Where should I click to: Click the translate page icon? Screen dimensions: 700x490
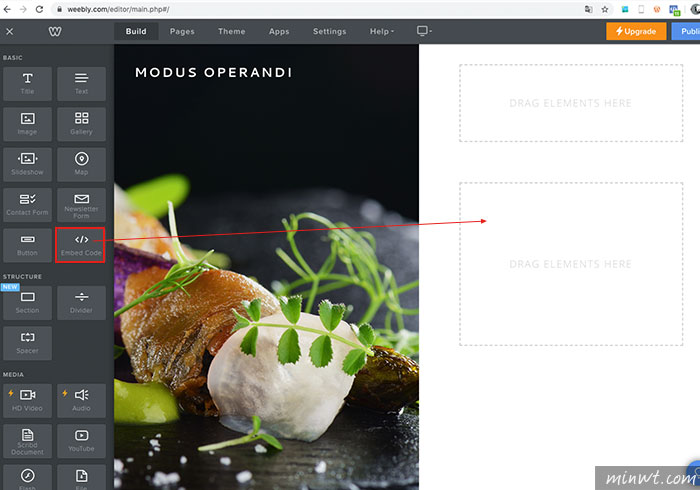click(588, 9)
